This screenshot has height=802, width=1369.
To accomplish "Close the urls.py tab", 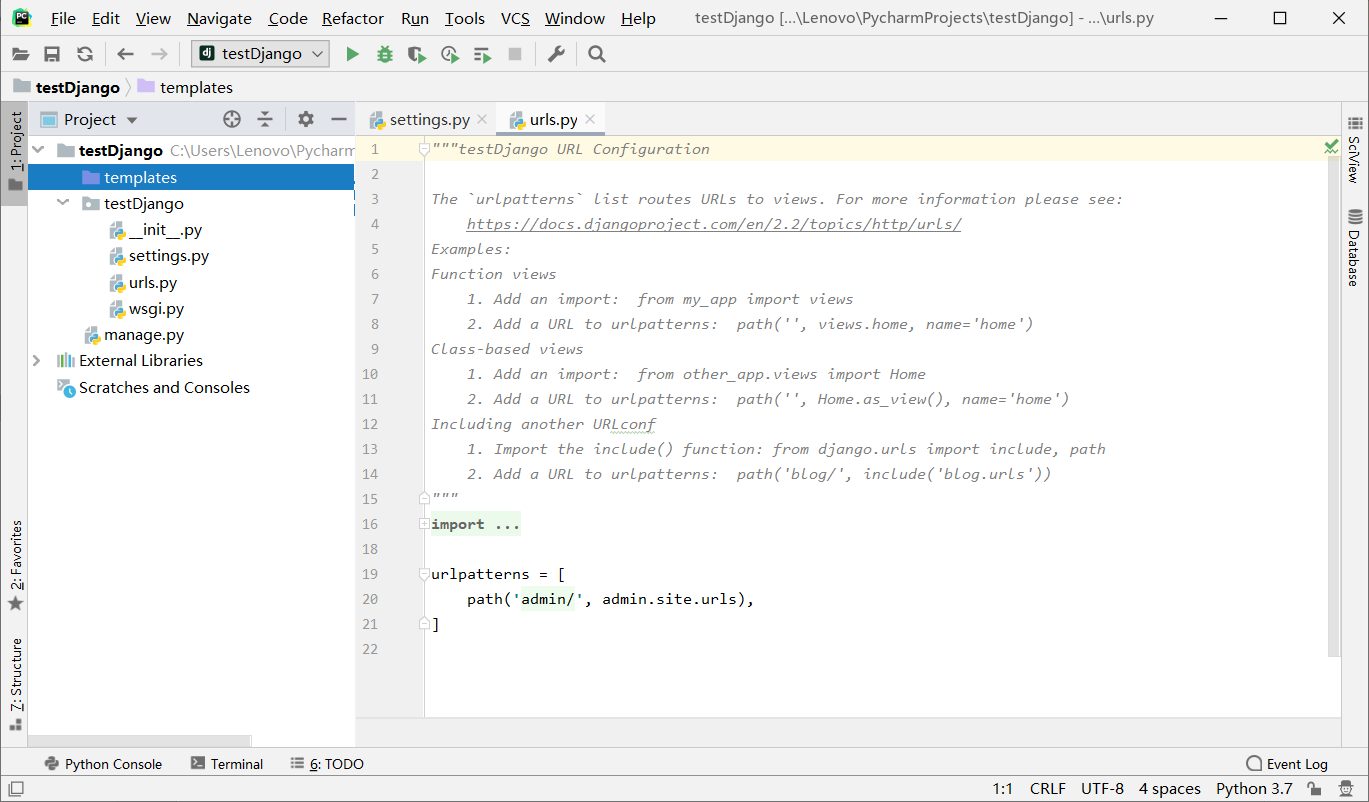I will point(590,119).
